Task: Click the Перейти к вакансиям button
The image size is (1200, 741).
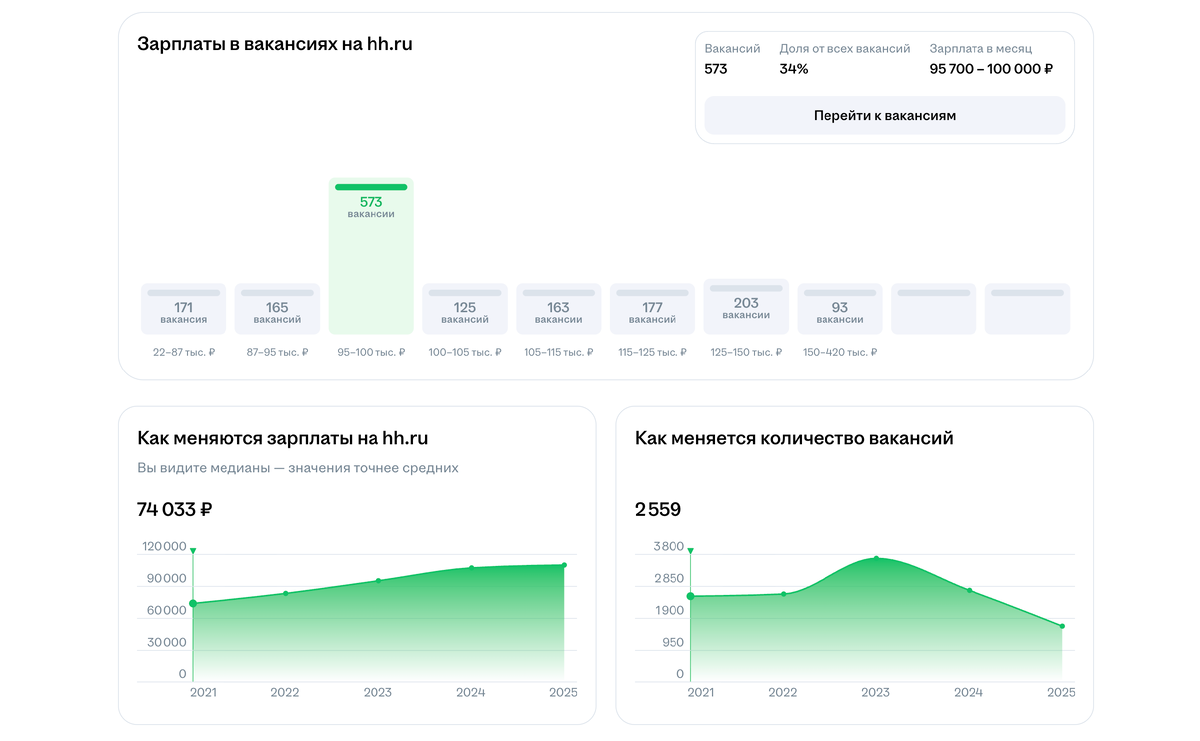Action: pos(885,115)
